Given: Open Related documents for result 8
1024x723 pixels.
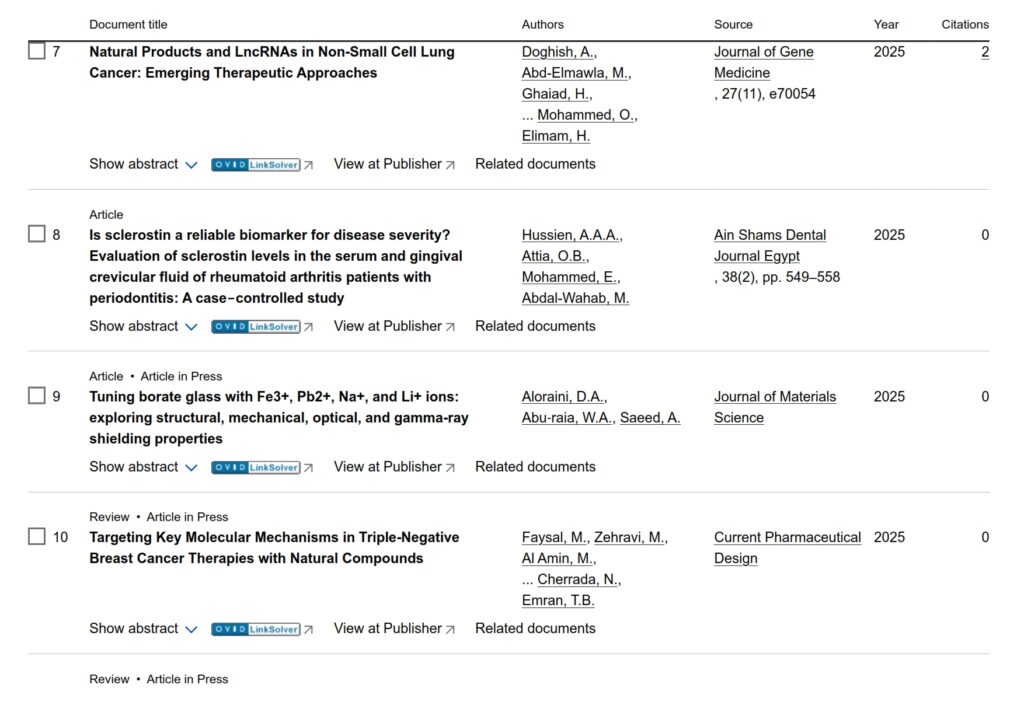Looking at the screenshot, I should click(535, 326).
